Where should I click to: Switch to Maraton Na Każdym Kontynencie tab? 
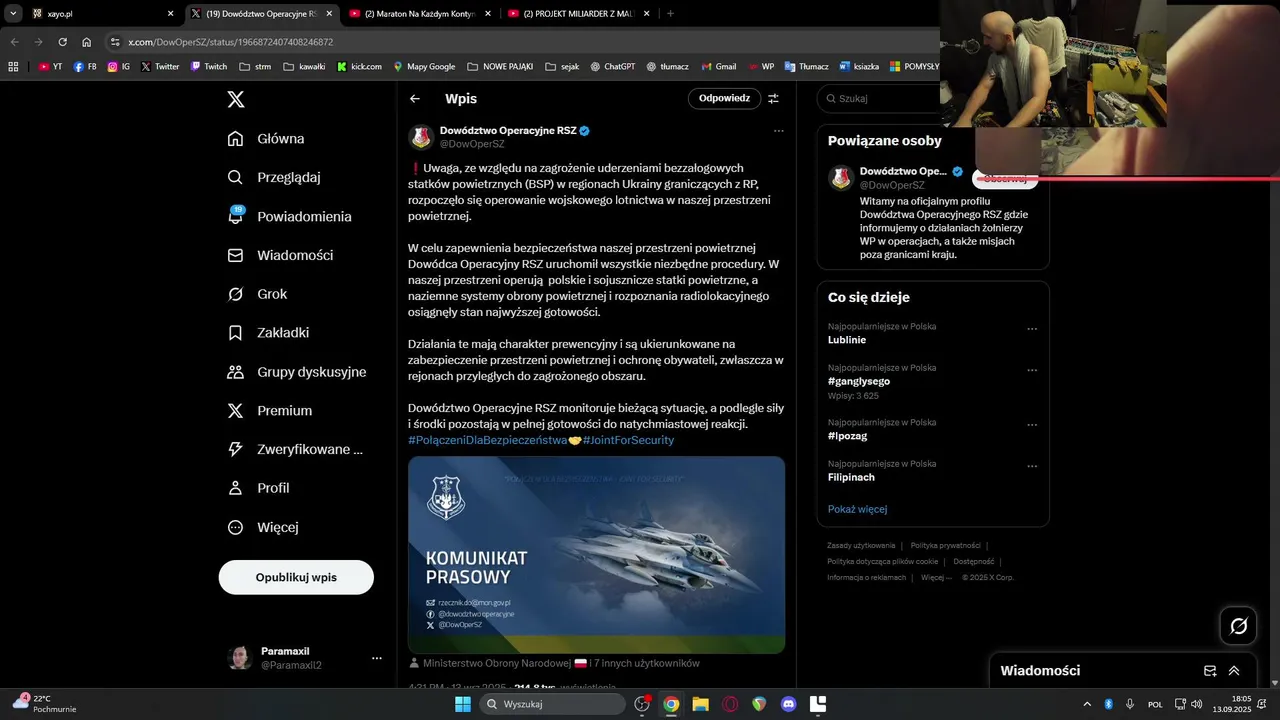coord(420,14)
